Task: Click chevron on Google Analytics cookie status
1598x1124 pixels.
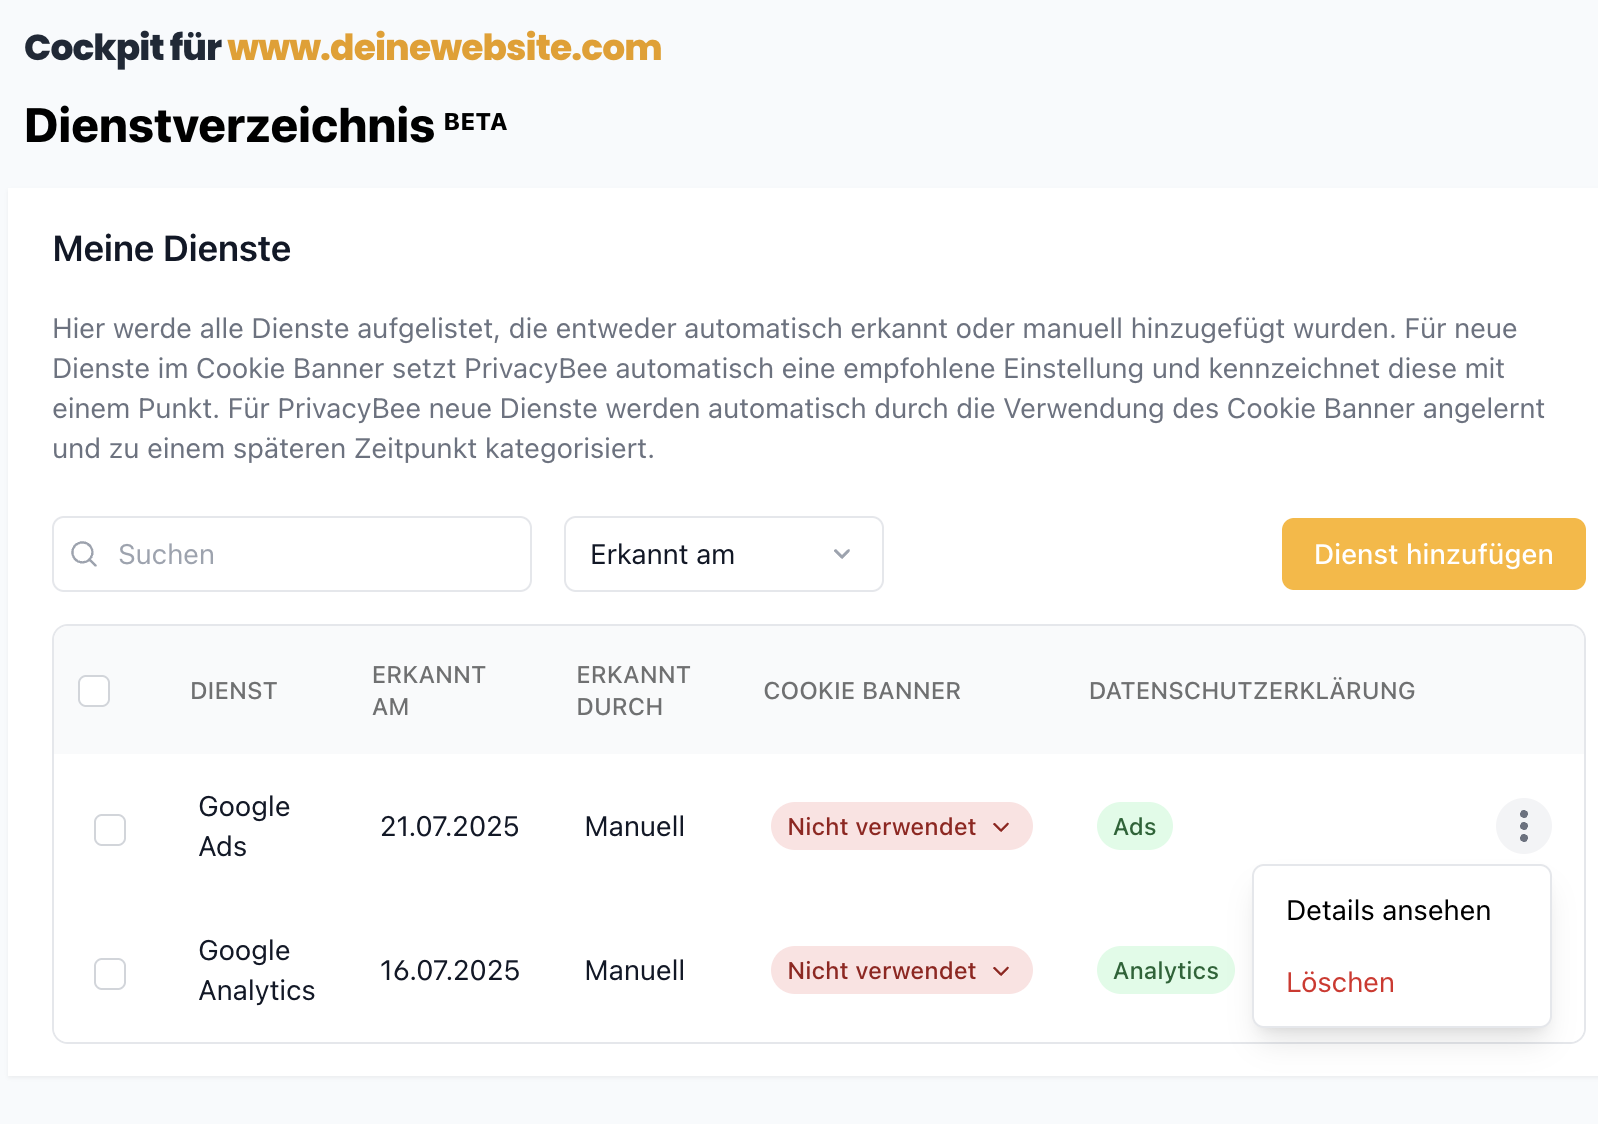Action: coord(1001,971)
